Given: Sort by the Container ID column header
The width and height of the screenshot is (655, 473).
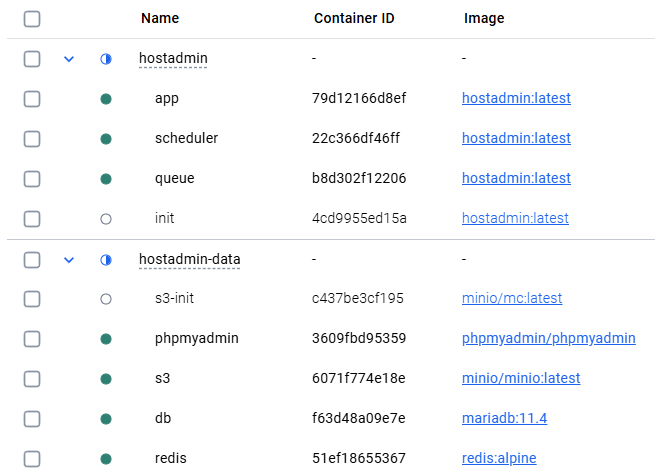Looking at the screenshot, I should click(x=353, y=19).
